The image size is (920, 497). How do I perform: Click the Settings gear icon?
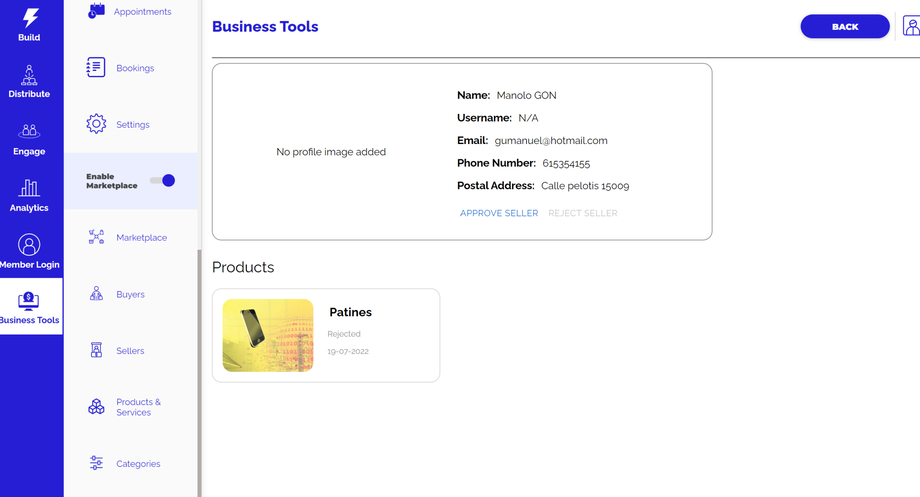coord(96,124)
